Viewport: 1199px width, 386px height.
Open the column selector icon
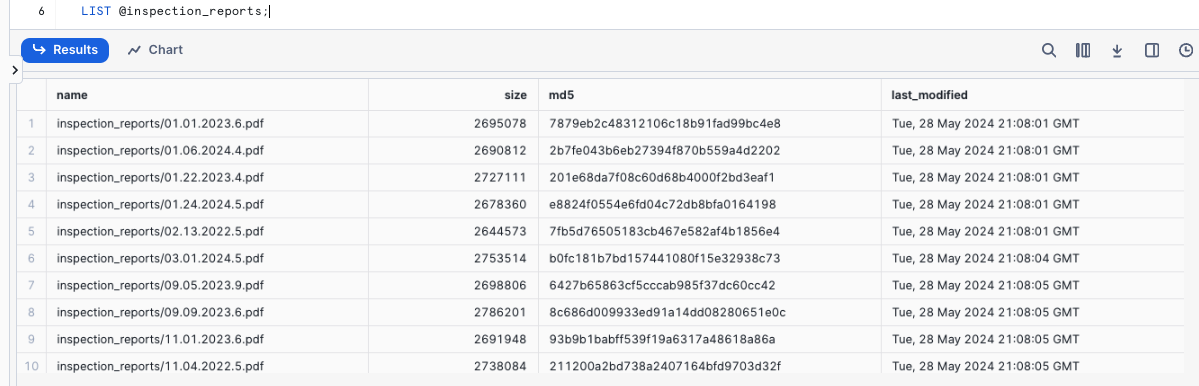(x=1083, y=50)
